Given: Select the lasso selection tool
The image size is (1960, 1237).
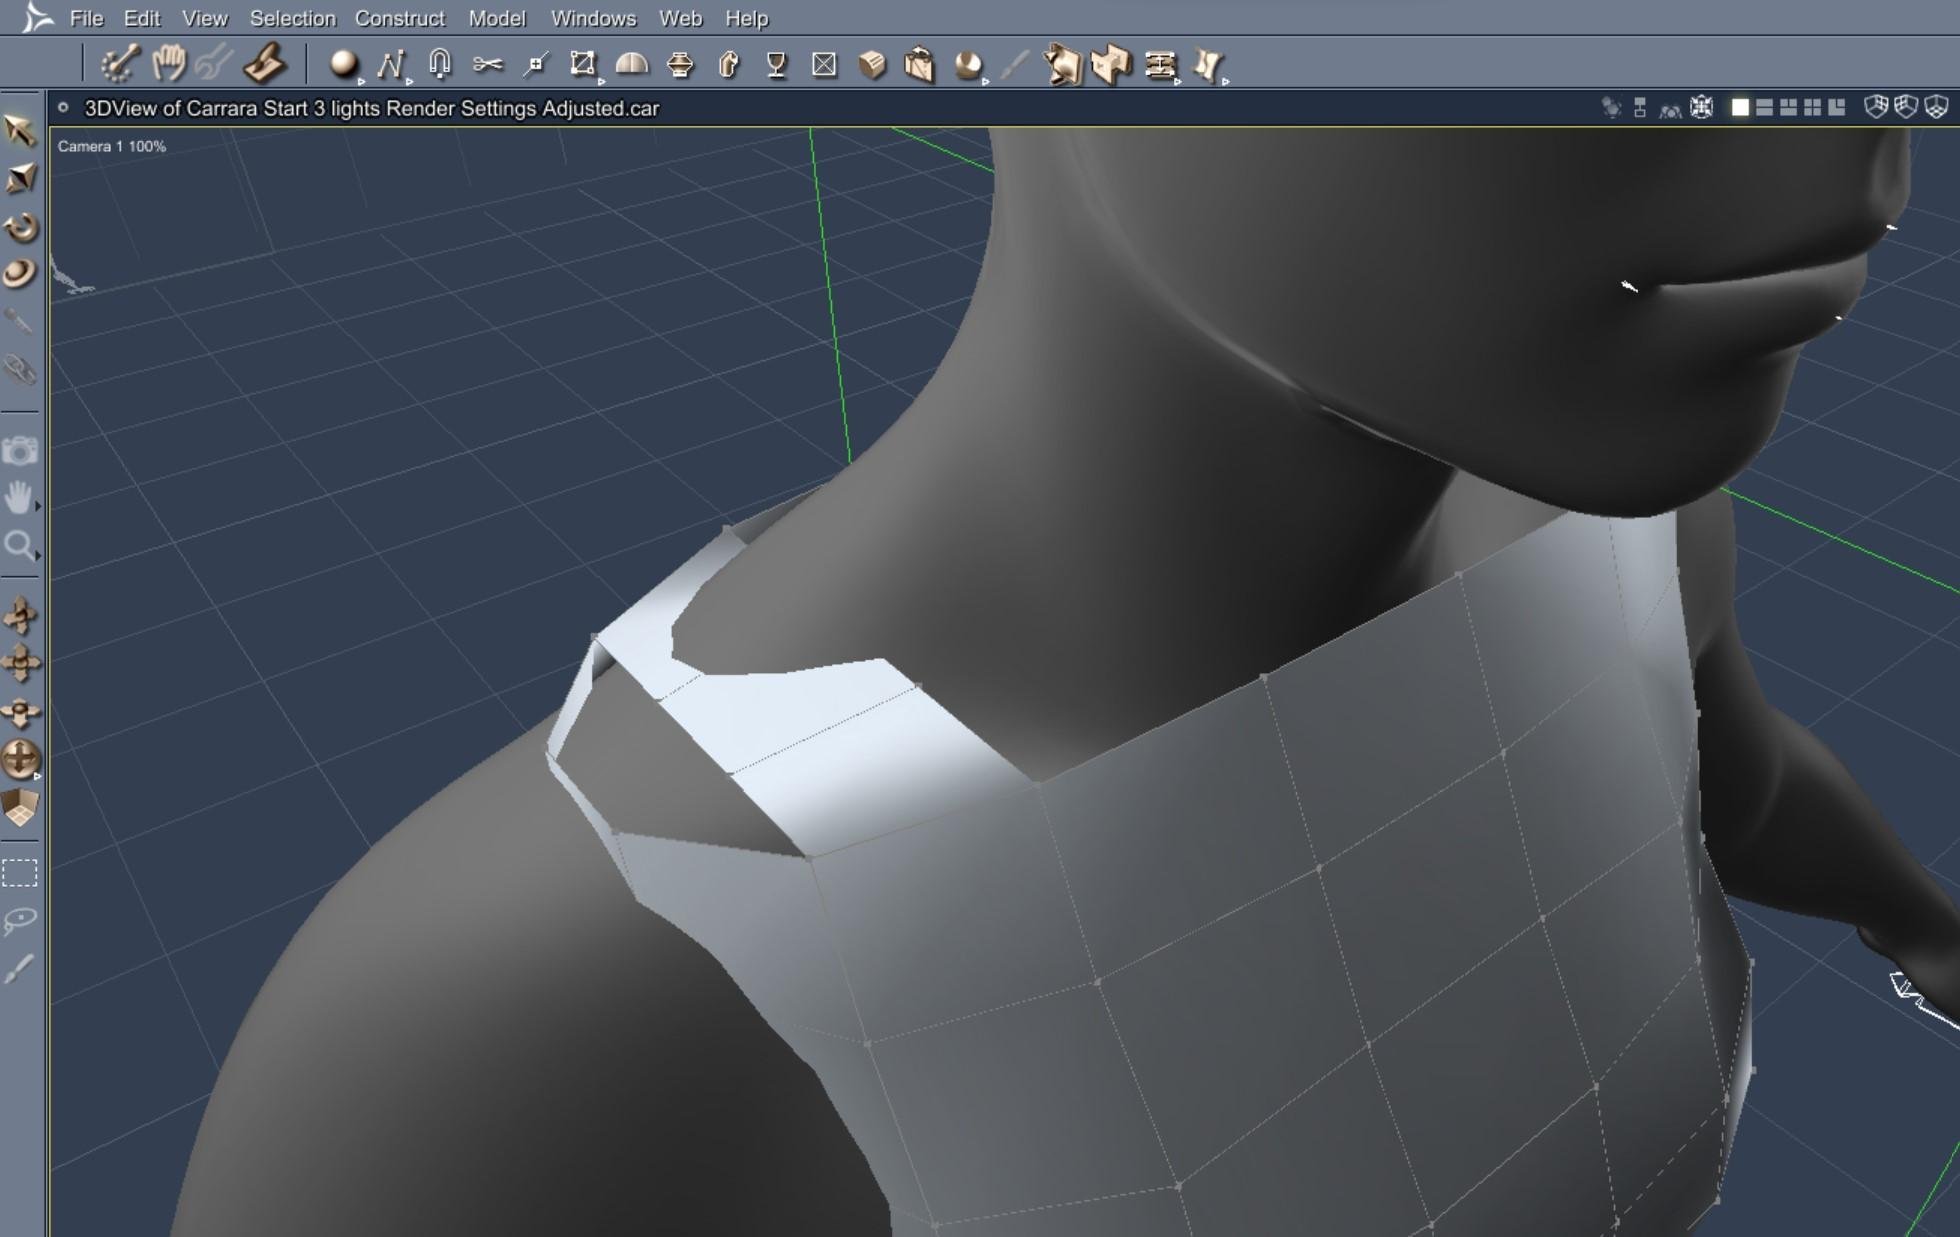Looking at the screenshot, I should pos(20,919).
